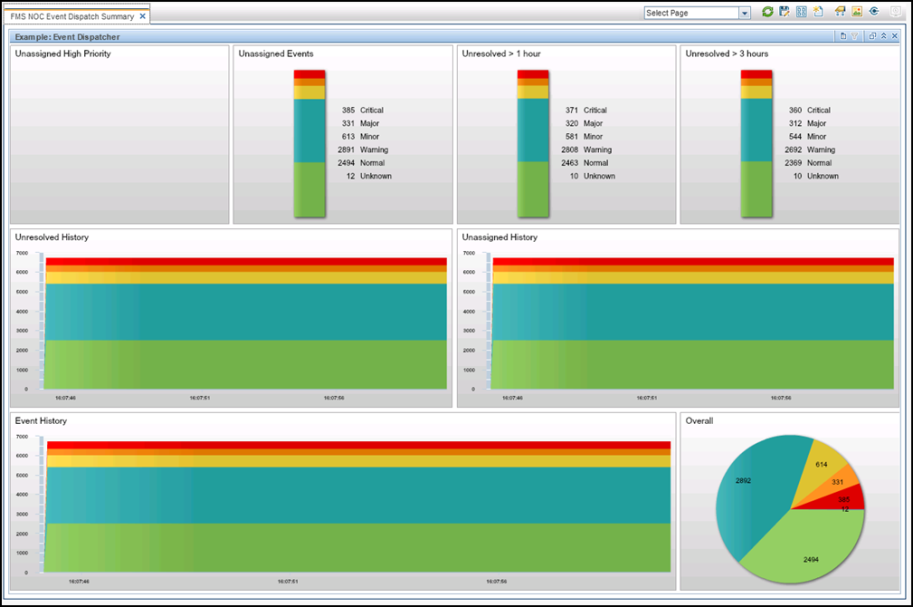Click the 360 Critical row in Unresolved > 3 hours
Viewport: 913px width, 607px height.
[809, 110]
